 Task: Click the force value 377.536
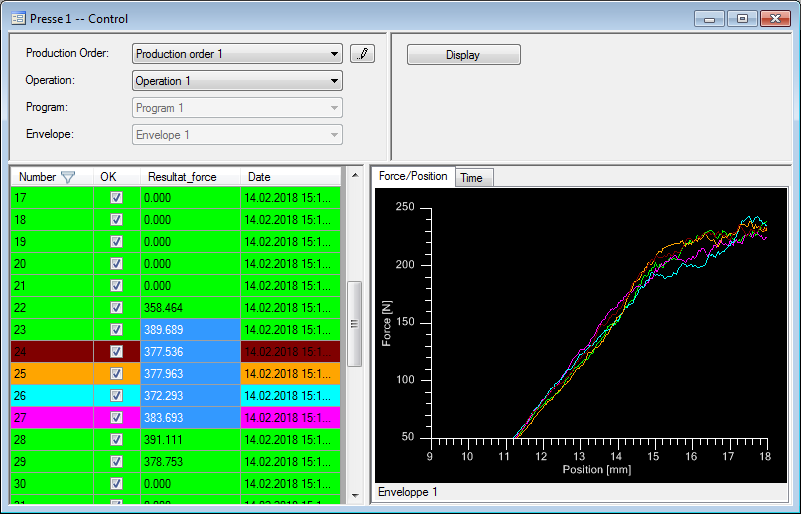[190, 352]
